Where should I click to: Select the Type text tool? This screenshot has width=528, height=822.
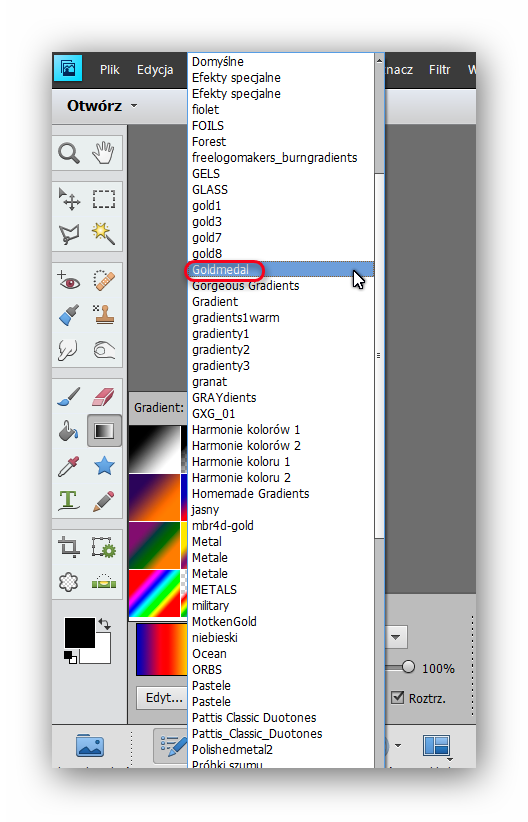point(69,500)
